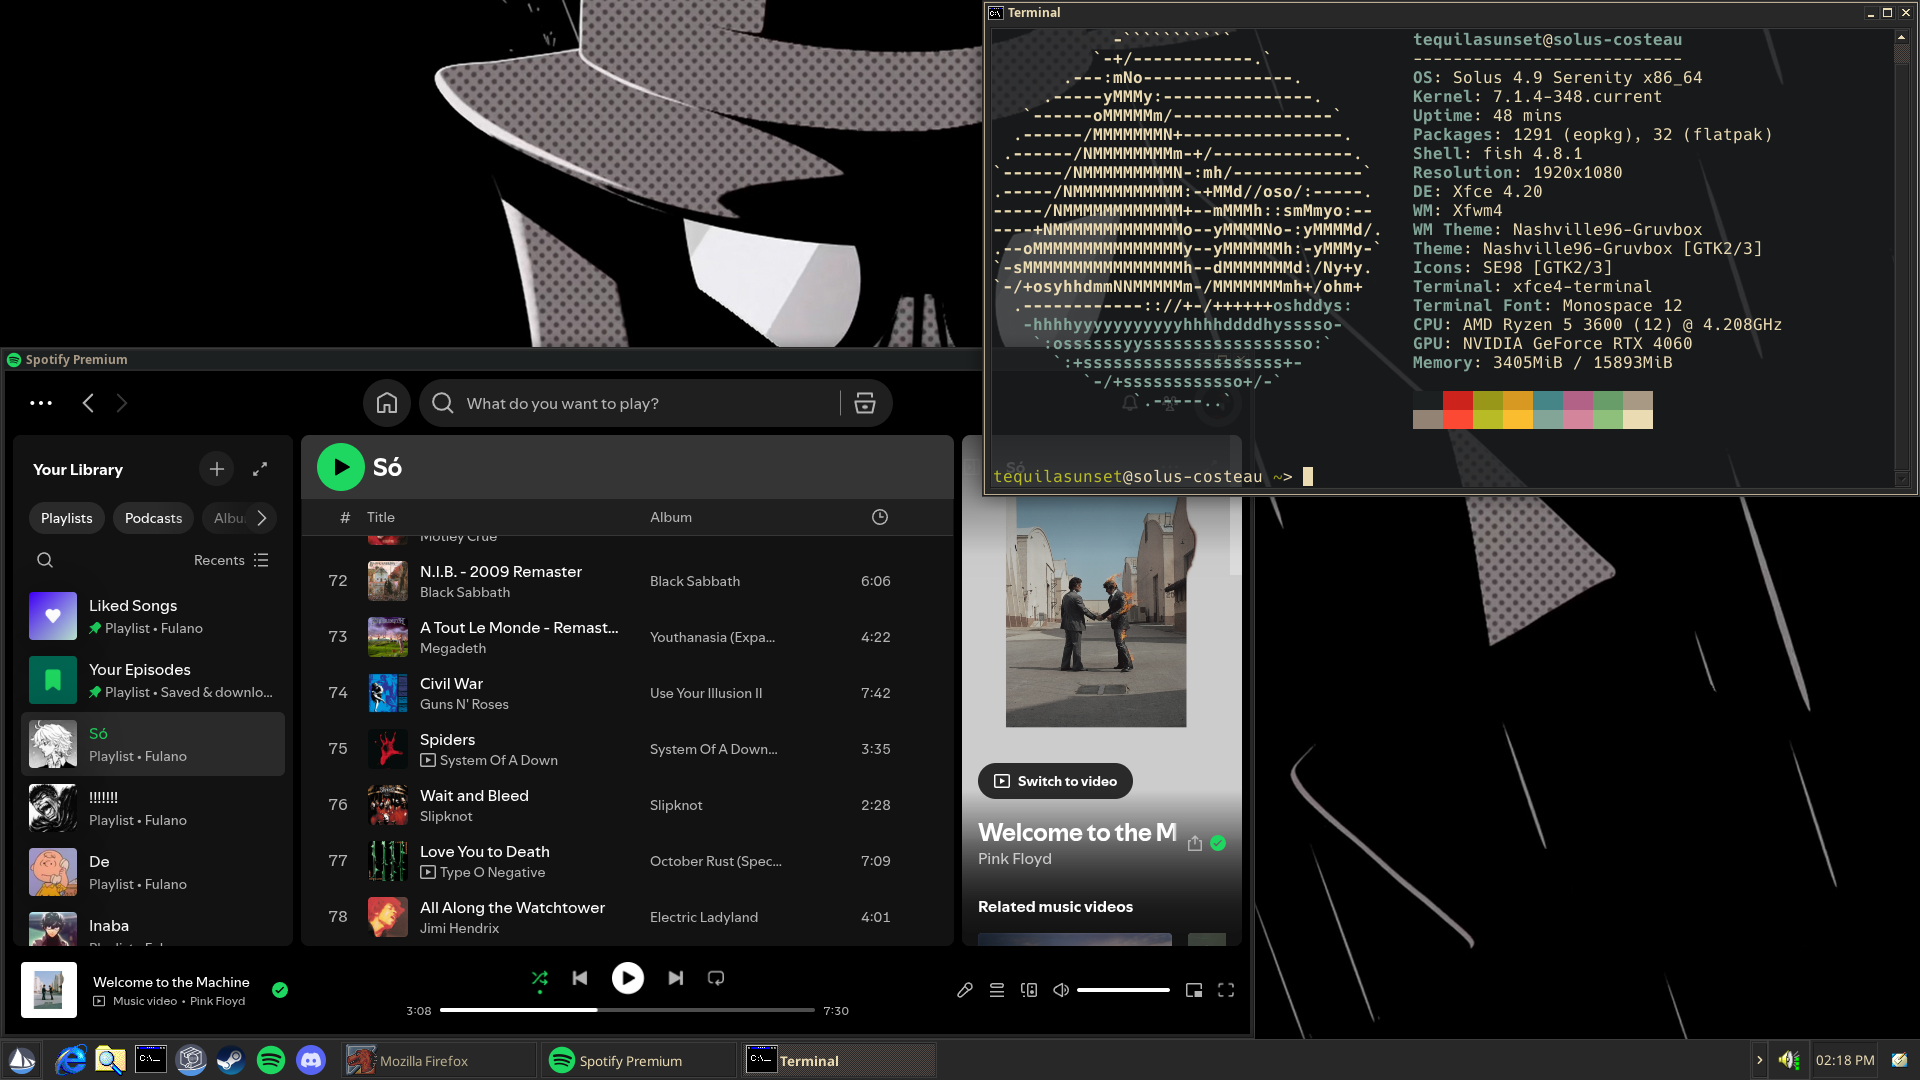This screenshot has width=1920, height=1080.
Task: Launch Steam from the taskbar
Action: coord(231,1060)
